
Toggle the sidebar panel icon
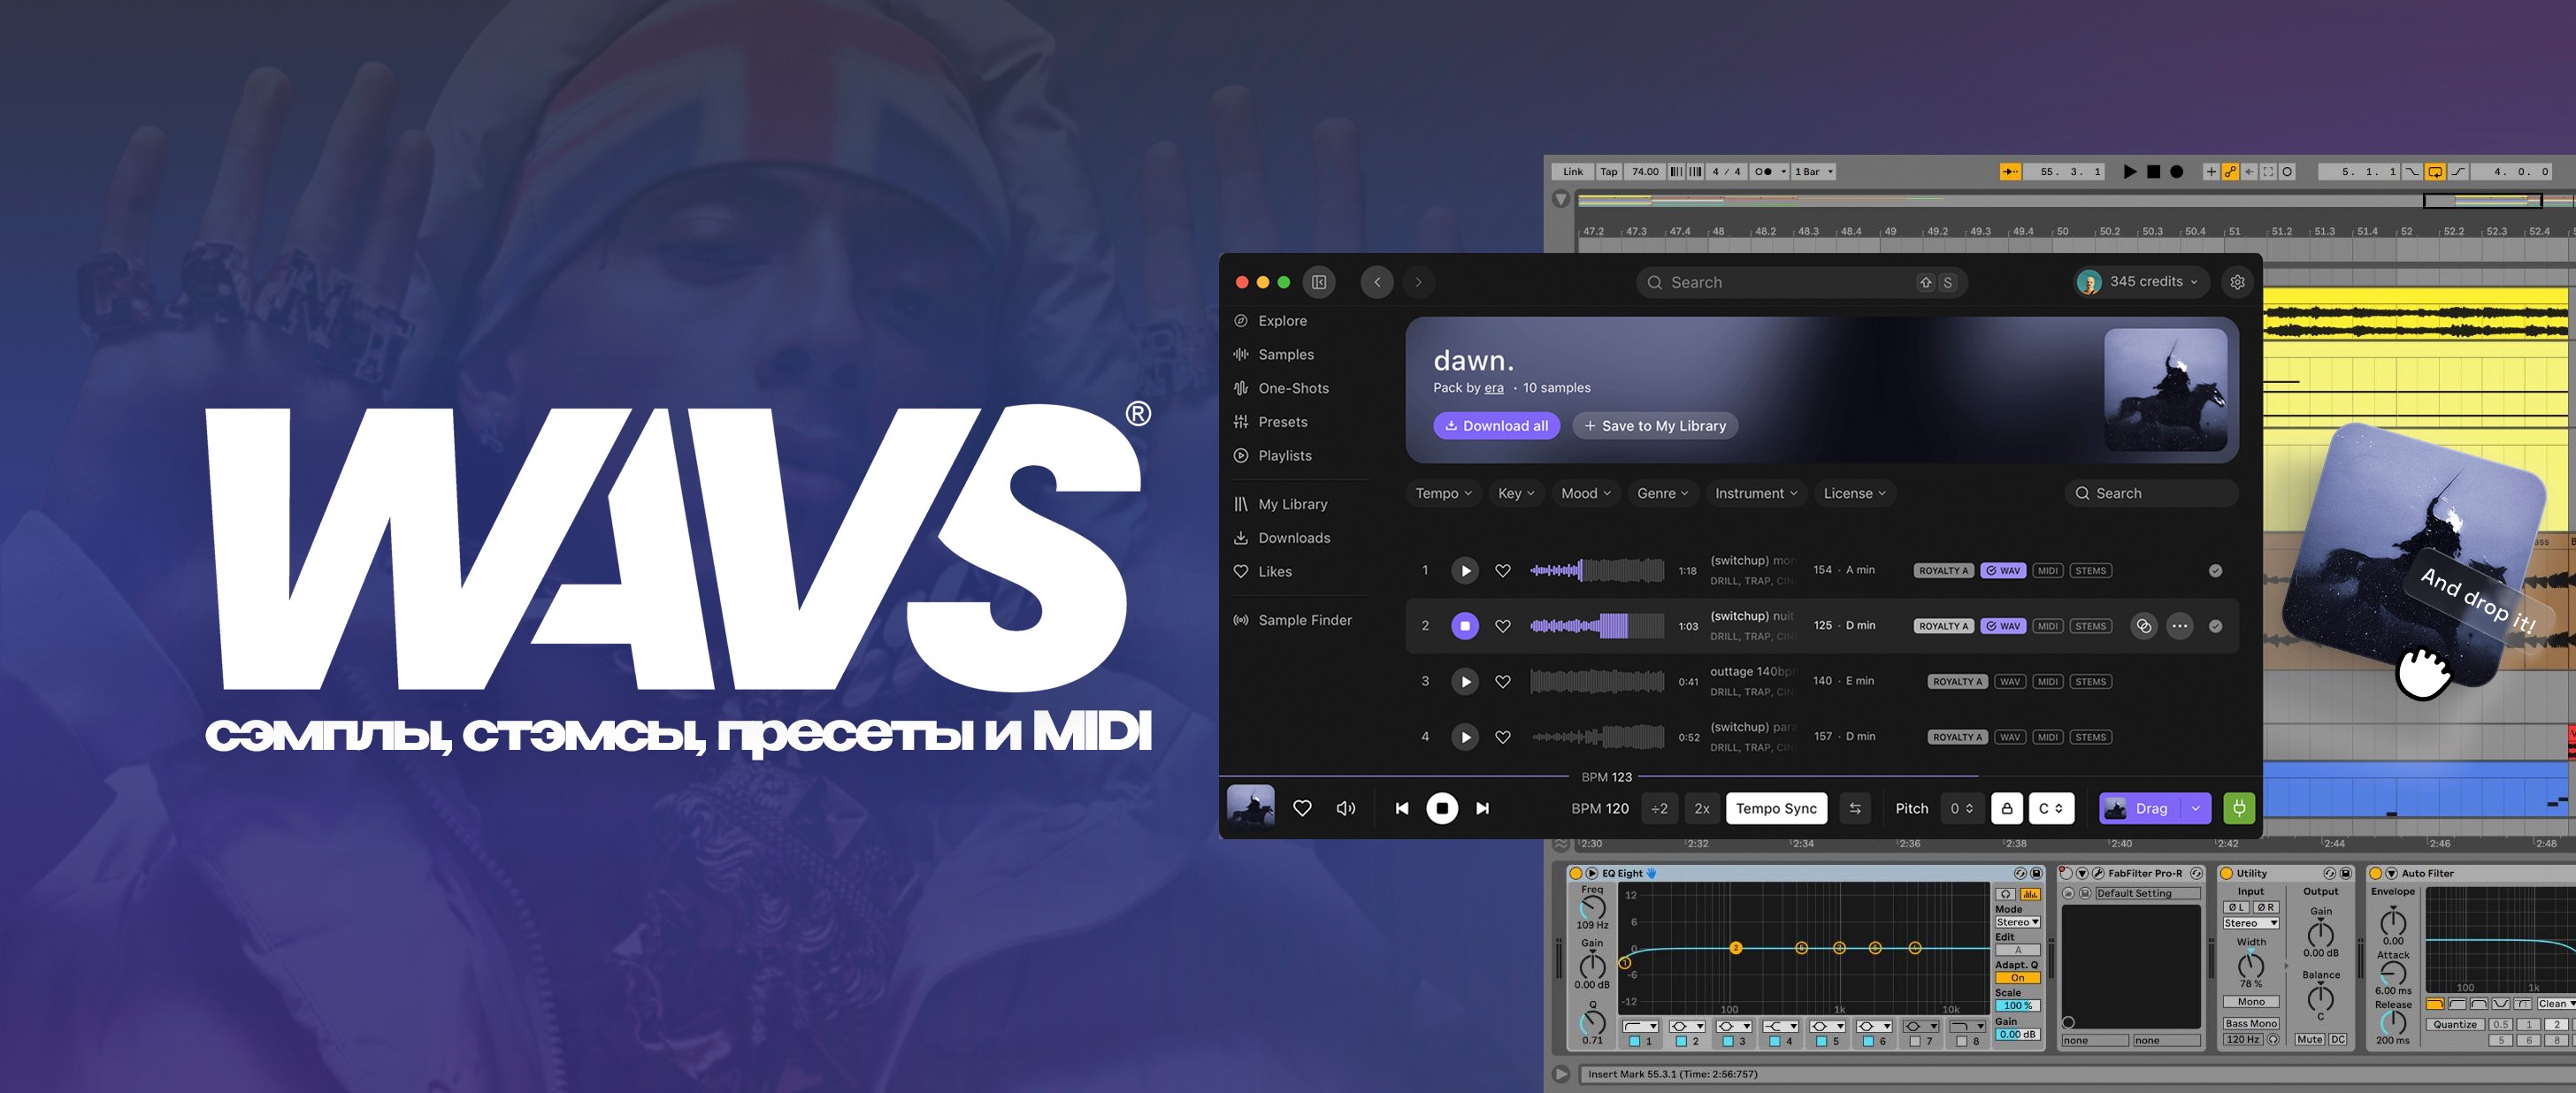click(x=1319, y=282)
